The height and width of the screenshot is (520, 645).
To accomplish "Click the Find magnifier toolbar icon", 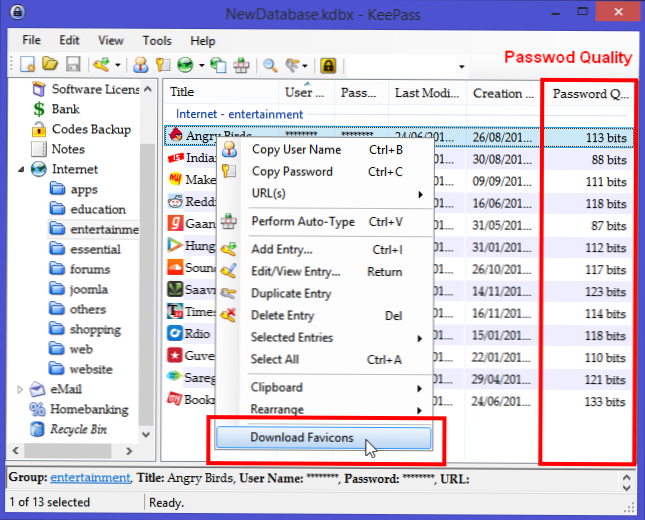I will point(270,66).
